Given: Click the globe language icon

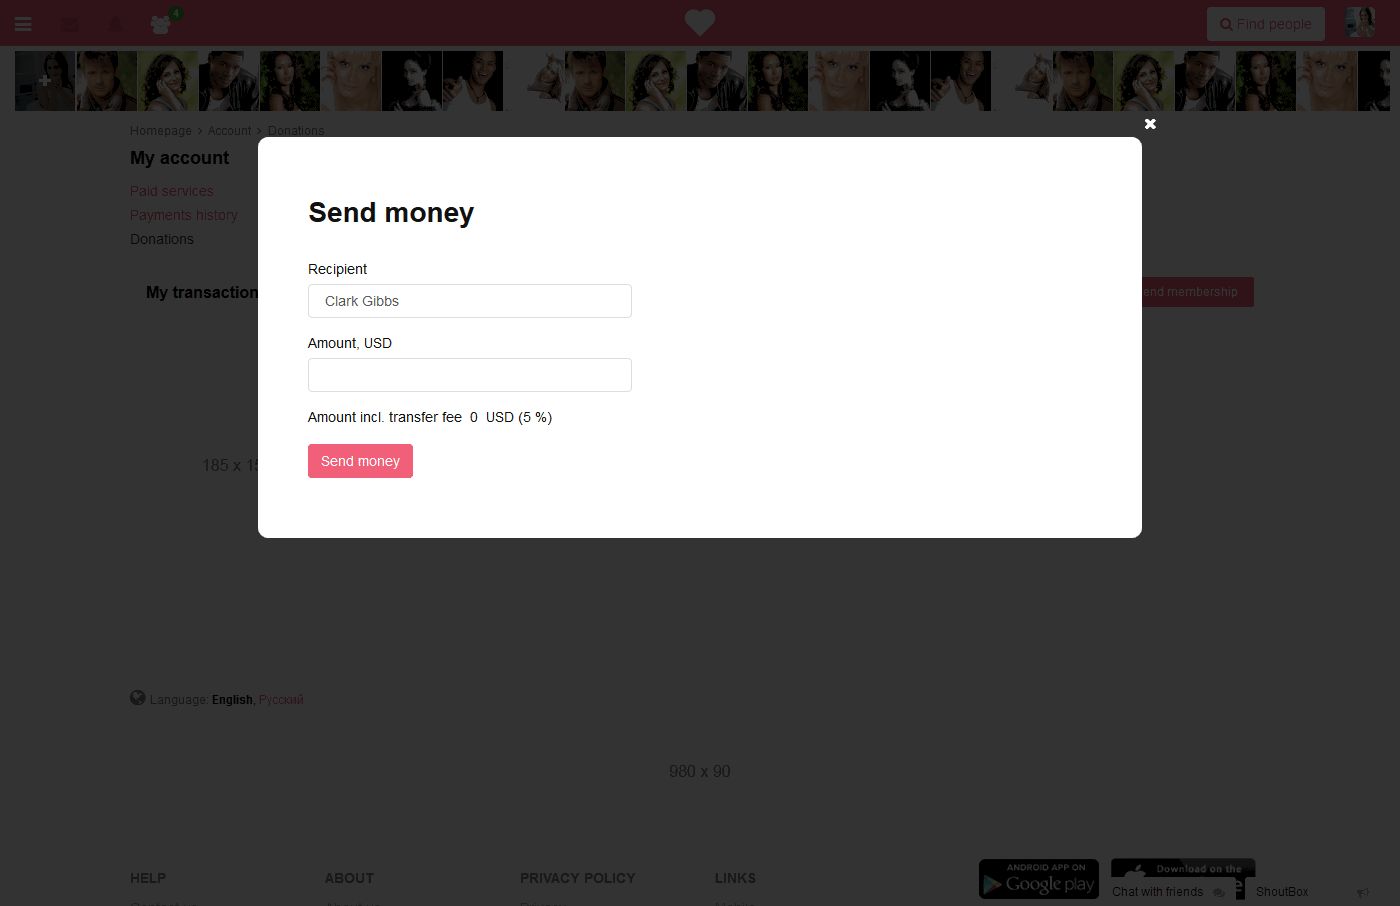Looking at the screenshot, I should click(138, 698).
